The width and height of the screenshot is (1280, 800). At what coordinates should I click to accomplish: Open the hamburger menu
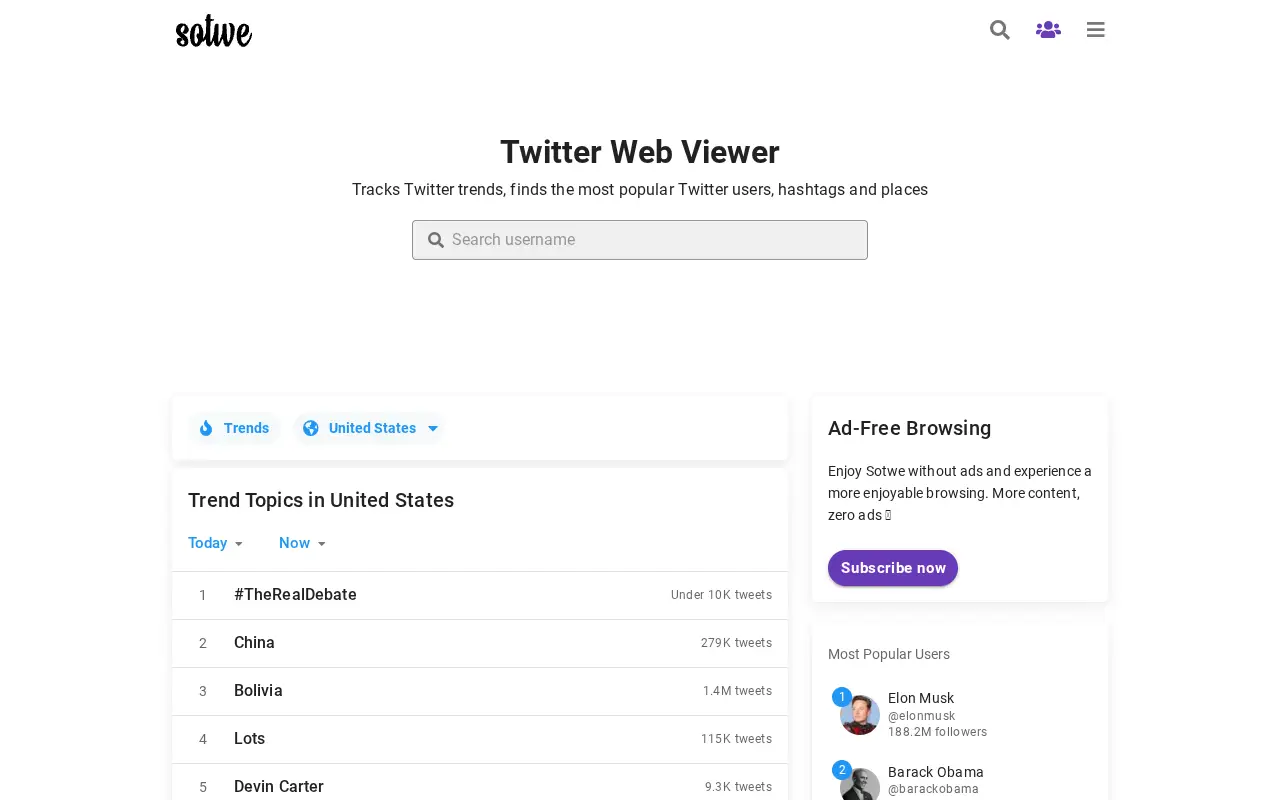[1096, 30]
